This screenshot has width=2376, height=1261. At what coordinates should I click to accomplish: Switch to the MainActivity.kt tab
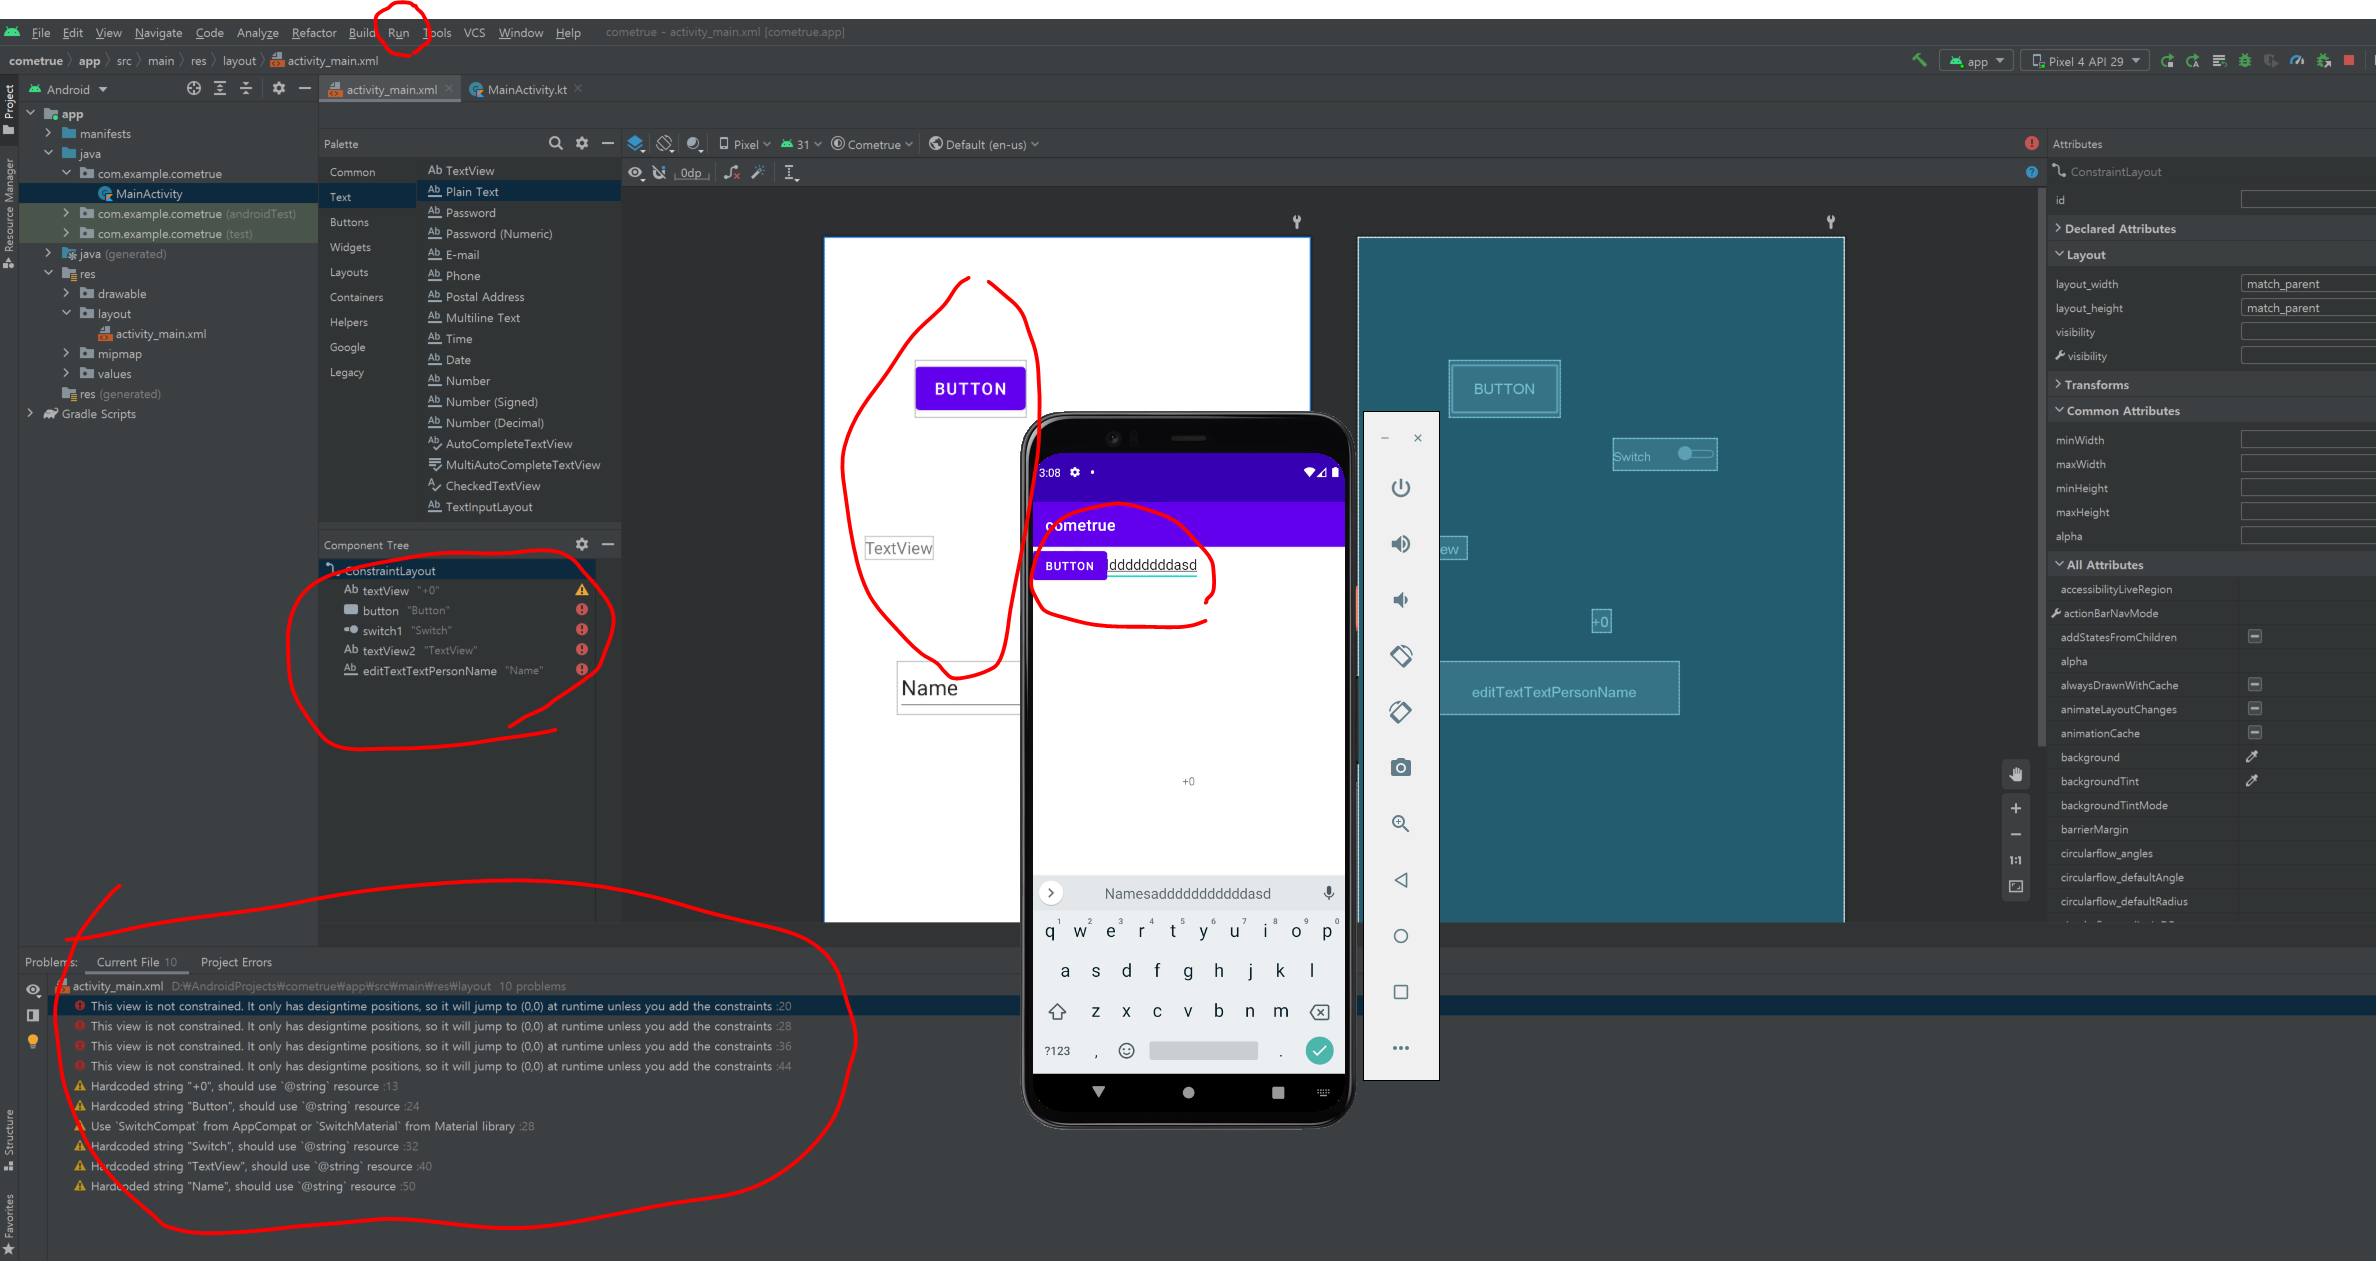[x=526, y=90]
